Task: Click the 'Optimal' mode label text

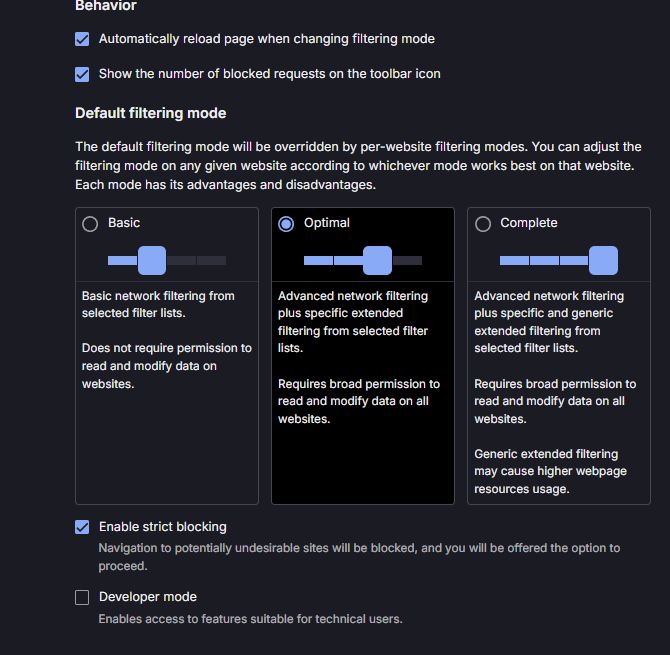Action: pos(327,223)
